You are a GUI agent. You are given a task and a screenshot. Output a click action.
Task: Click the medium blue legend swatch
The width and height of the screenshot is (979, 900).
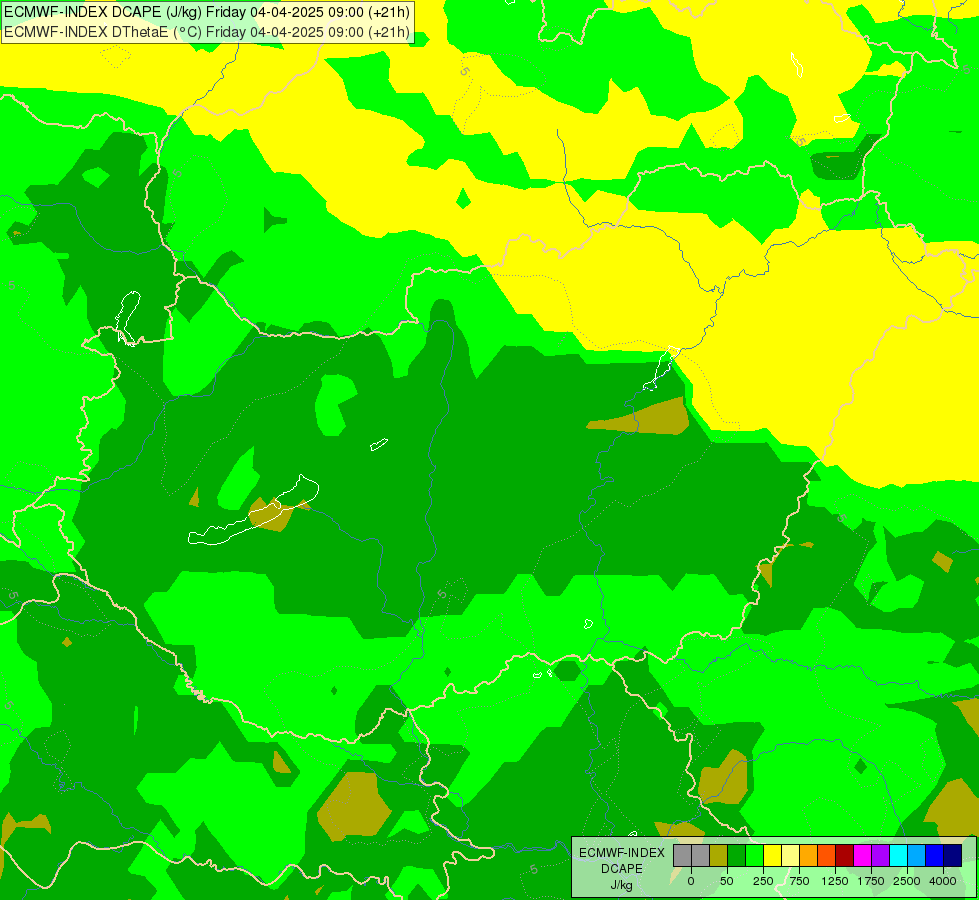click(935, 856)
